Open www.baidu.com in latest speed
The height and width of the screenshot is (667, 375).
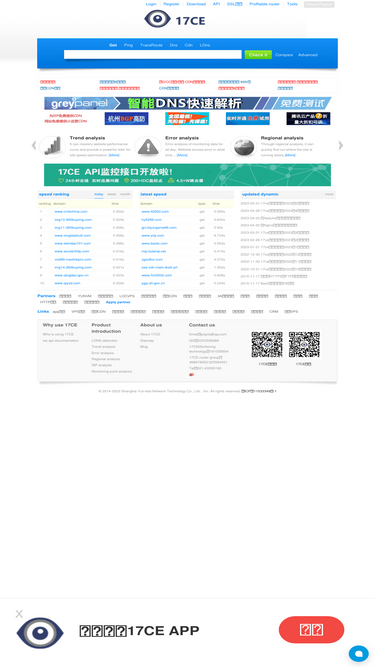(155, 243)
